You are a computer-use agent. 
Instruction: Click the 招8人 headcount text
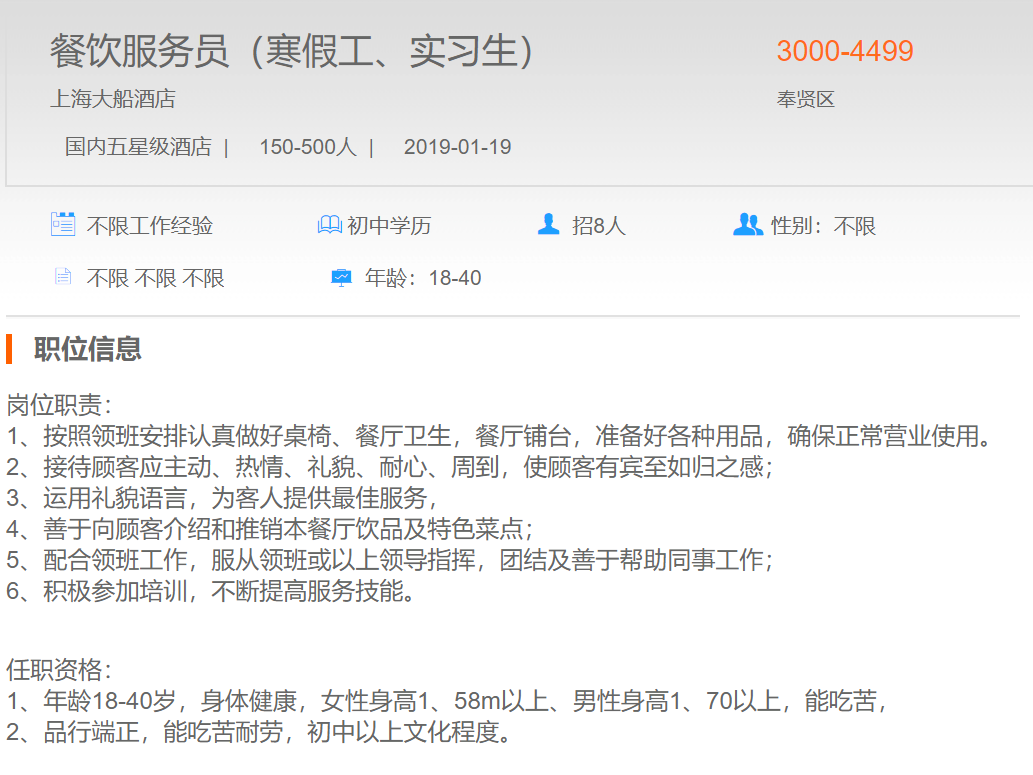click(598, 226)
